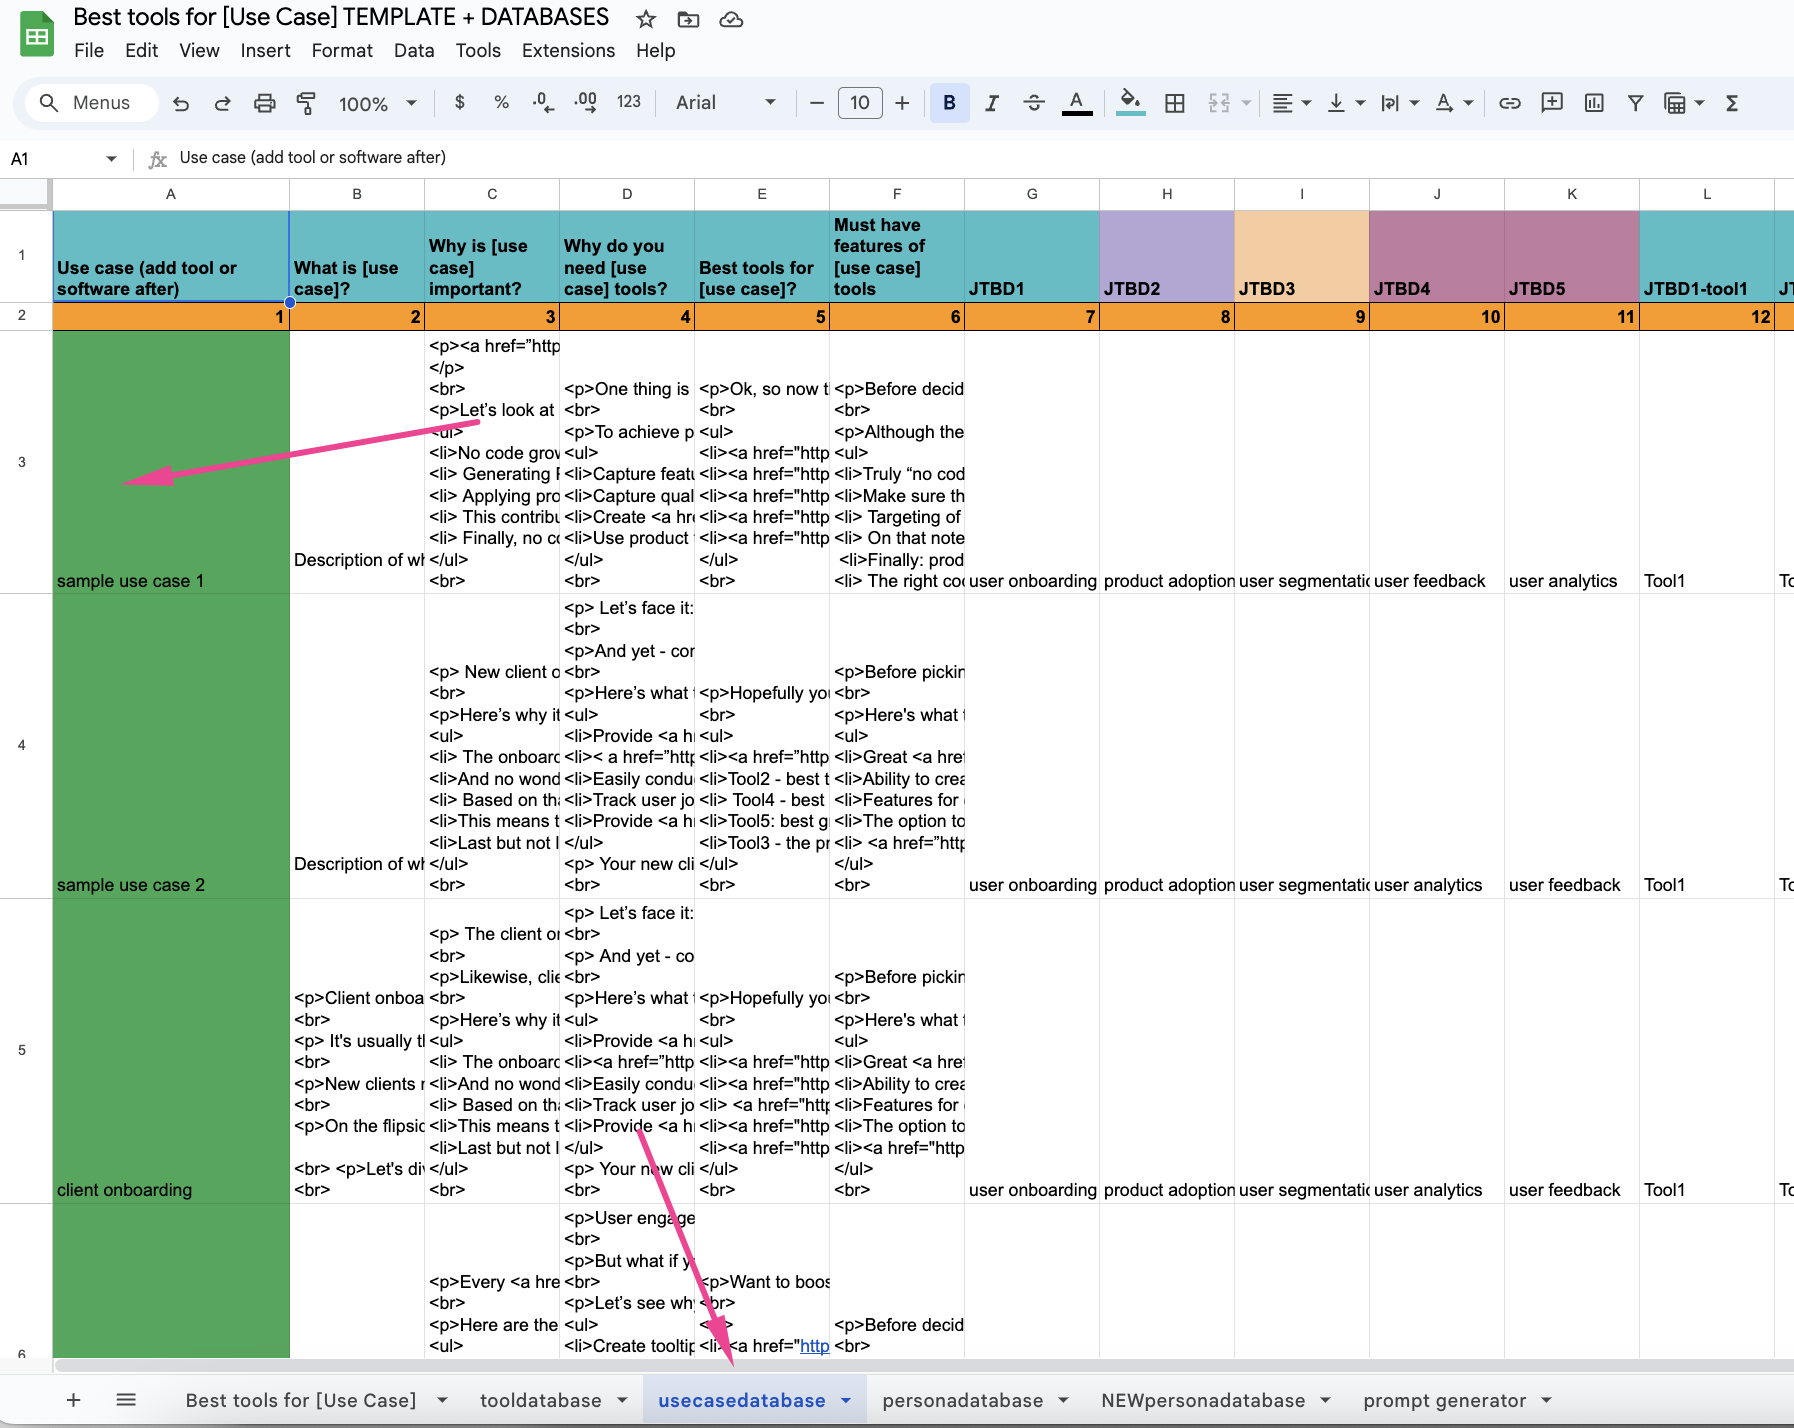The image size is (1794, 1428).
Task: Open the all sheets list icon
Action: click(x=126, y=1400)
